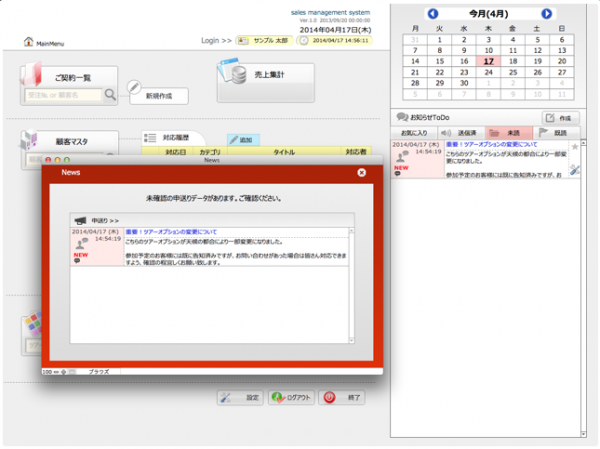The image size is (600, 449).
Task: Select April 24 in calendar
Action: [489, 72]
